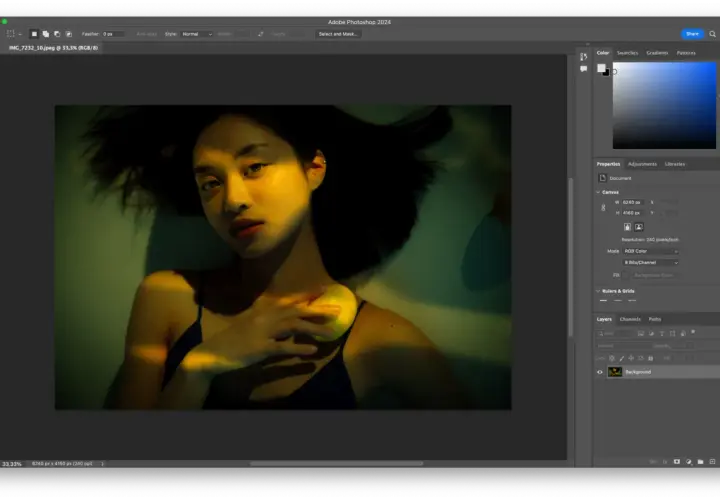The height and width of the screenshot is (500, 720).
Task: Click the create new layer icon
Action: pos(712,461)
